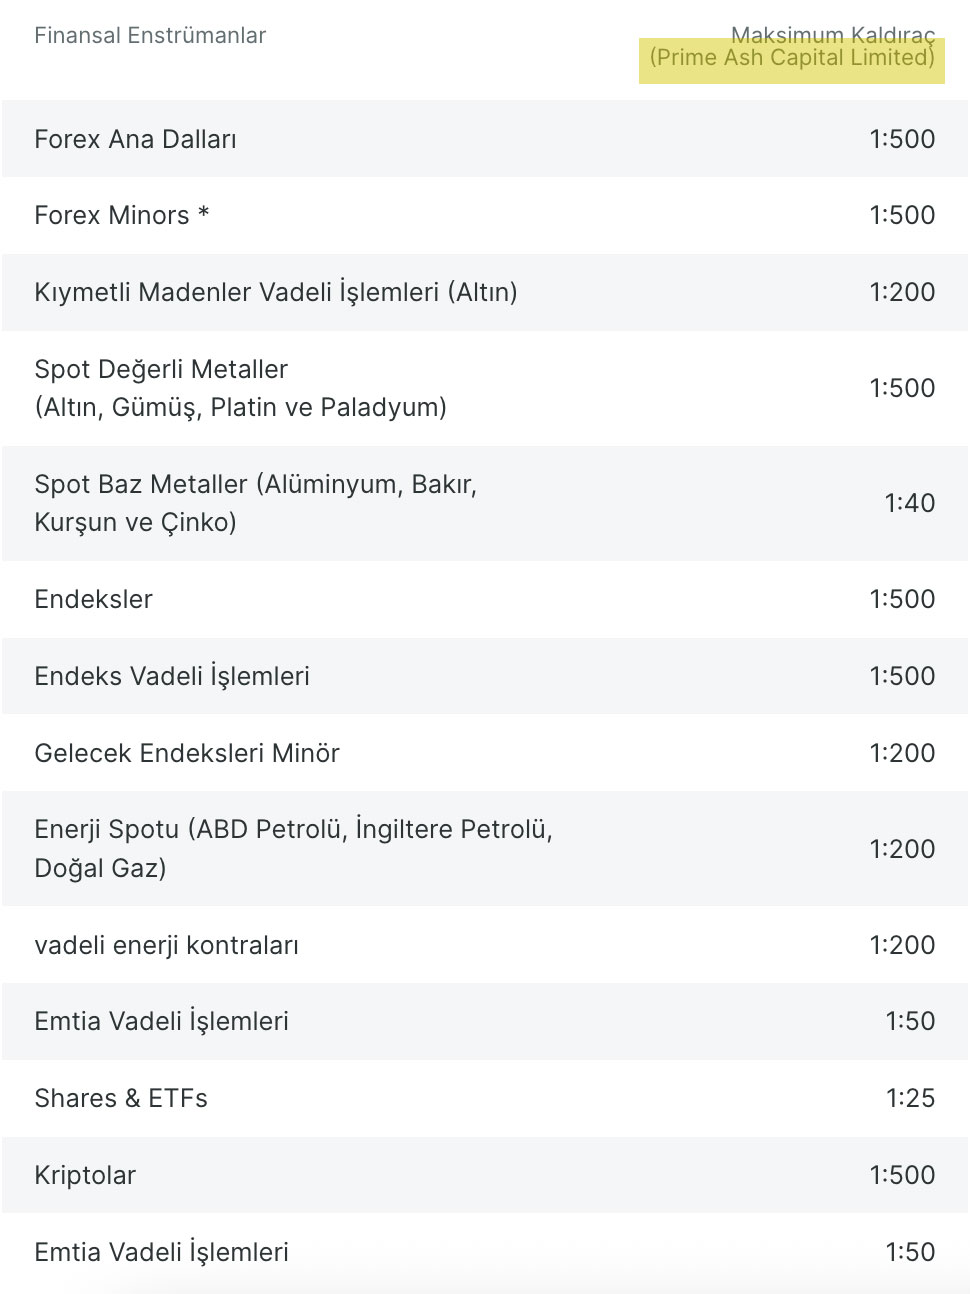Click the Enerji Spotu row label
This screenshot has width=970, height=1294.
pos(294,849)
